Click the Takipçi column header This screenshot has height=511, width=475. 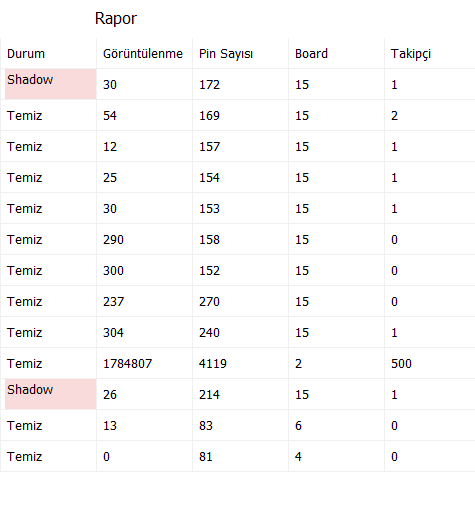[430, 53]
